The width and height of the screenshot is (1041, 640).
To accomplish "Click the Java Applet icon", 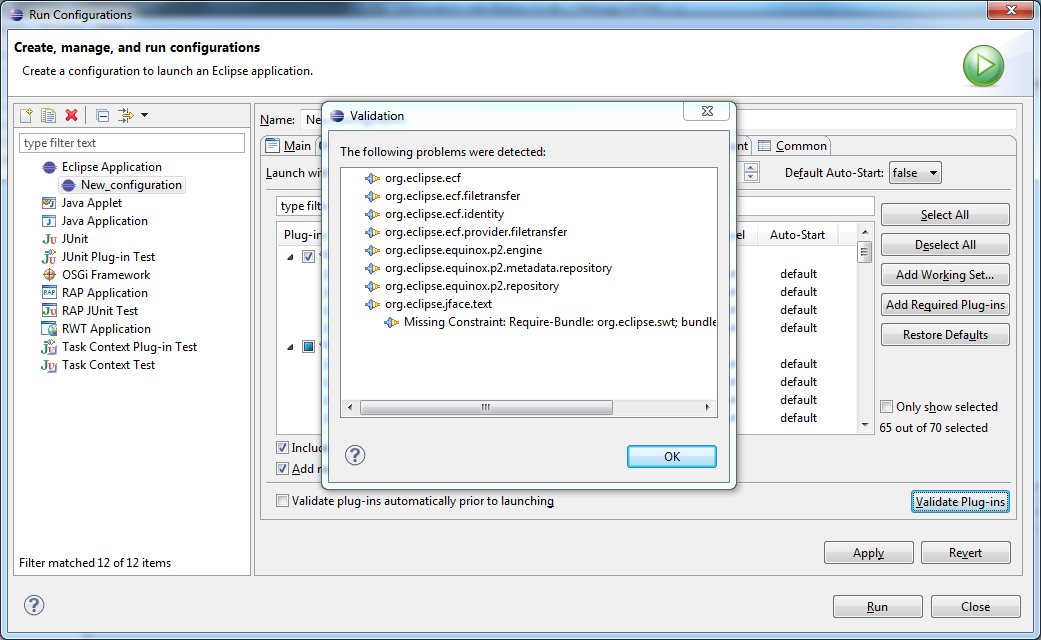I will (49, 203).
